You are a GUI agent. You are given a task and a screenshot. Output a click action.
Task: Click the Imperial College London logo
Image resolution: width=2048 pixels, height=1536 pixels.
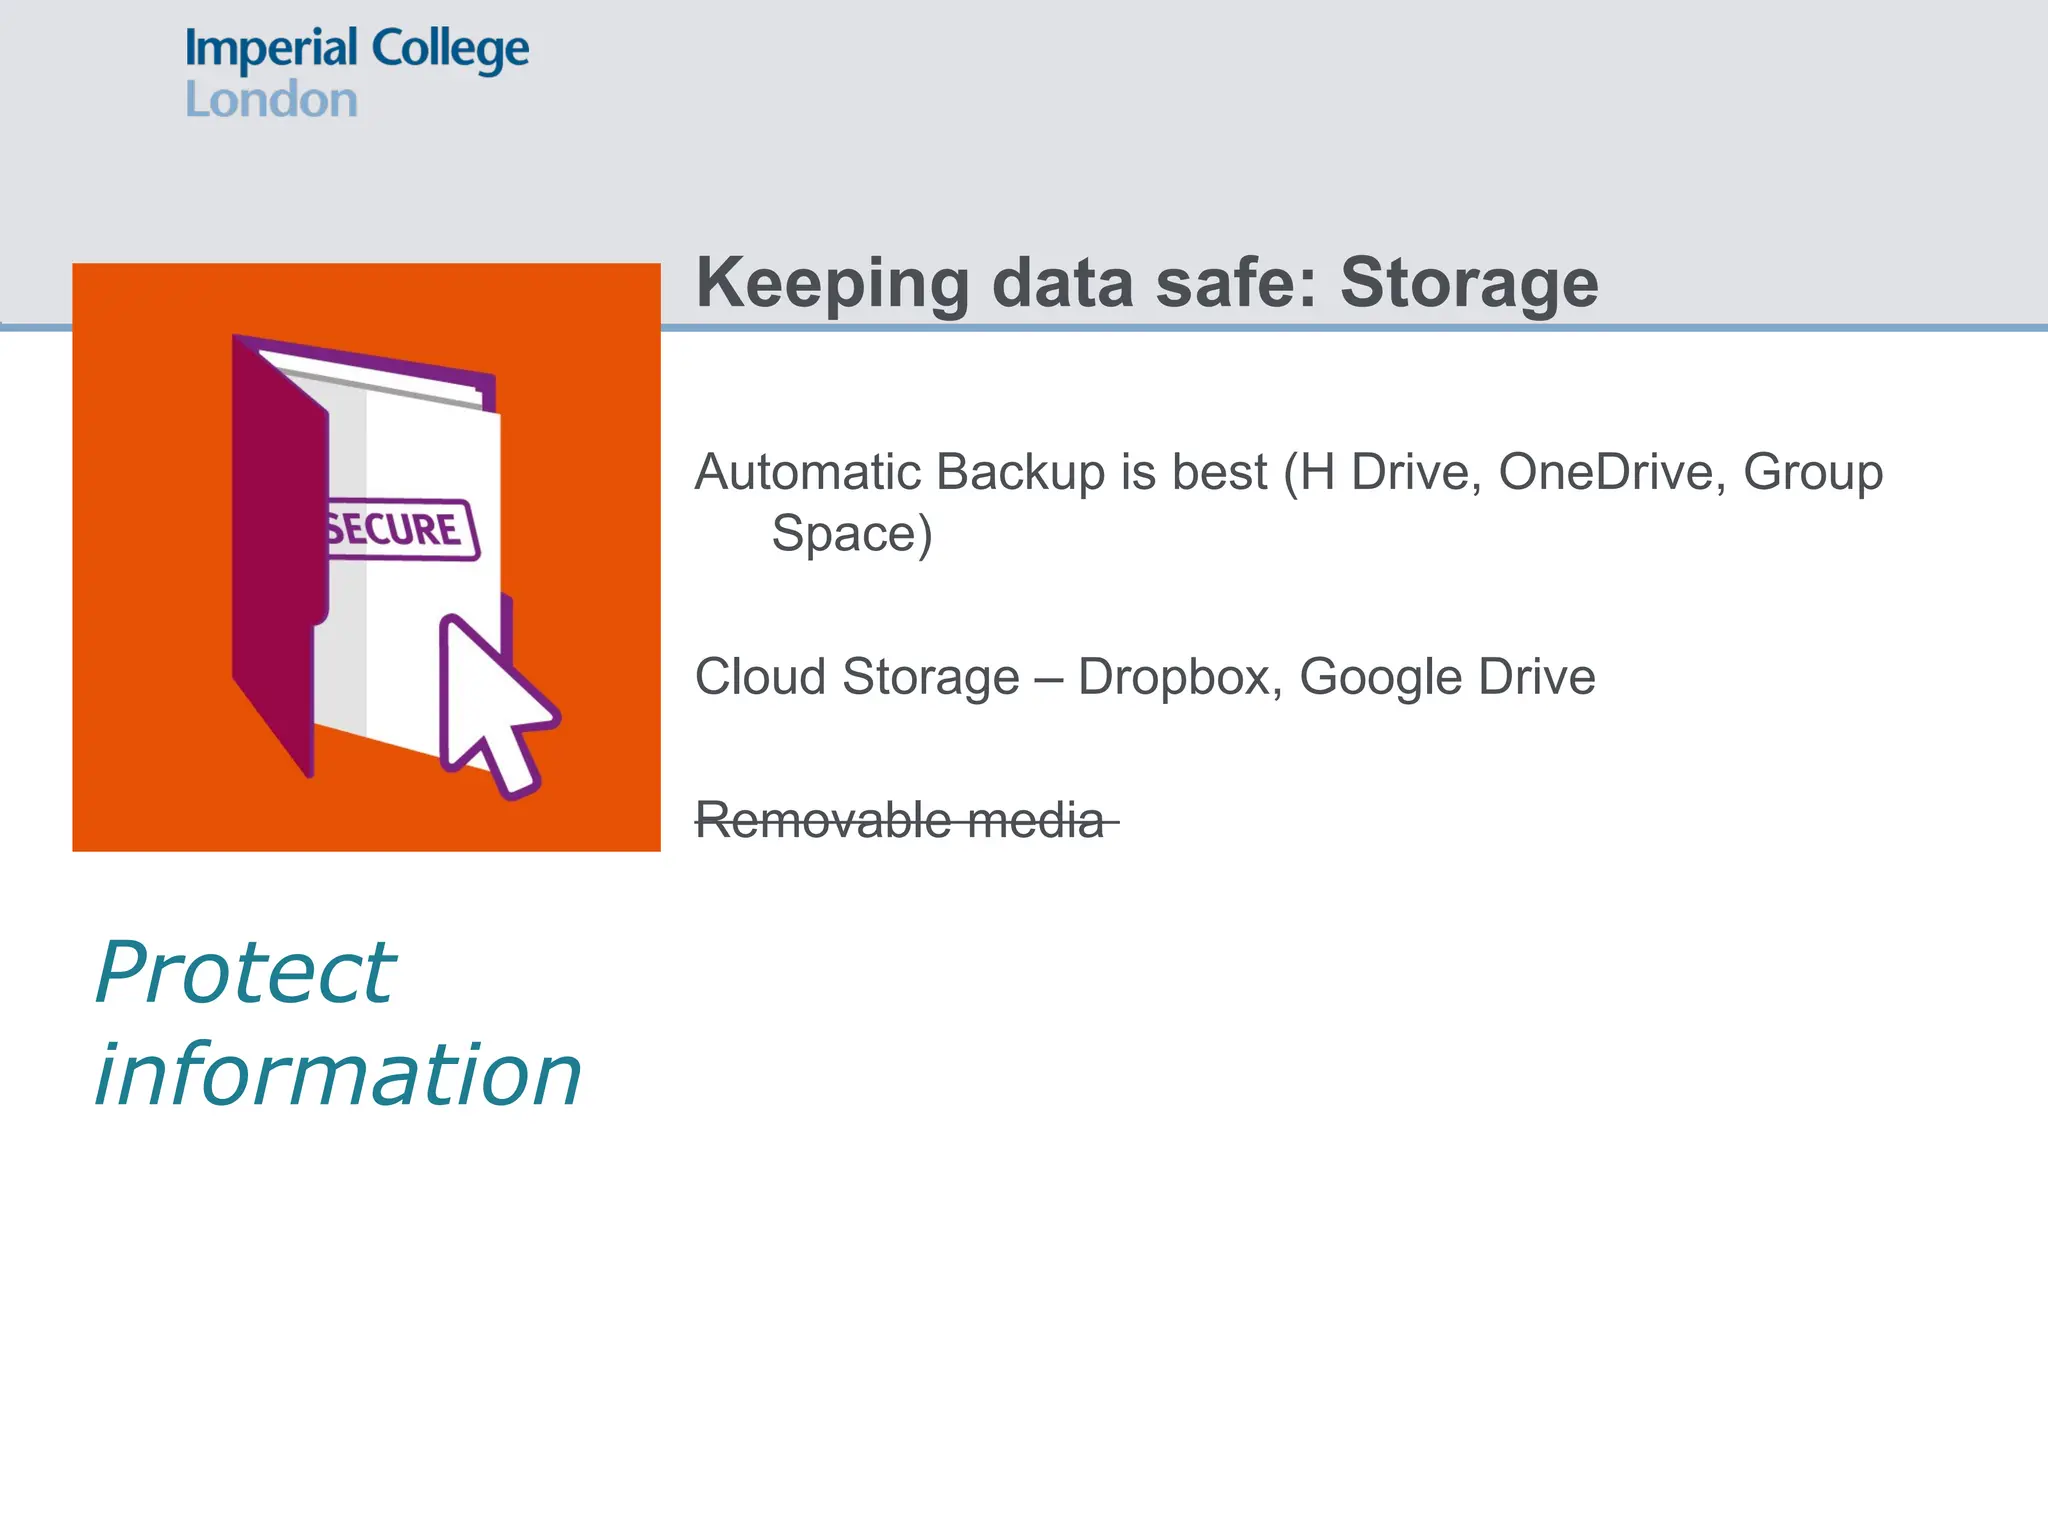tap(356, 73)
